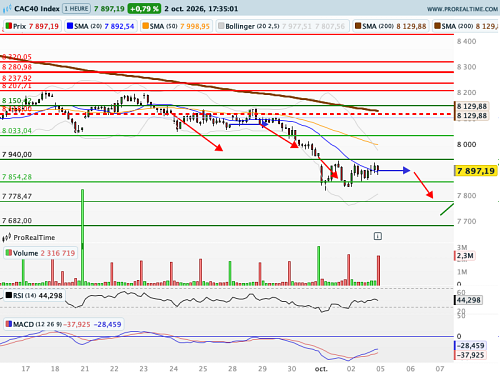
Task: Open the 1 HEURE timeframe selector
Action: tap(76, 9)
